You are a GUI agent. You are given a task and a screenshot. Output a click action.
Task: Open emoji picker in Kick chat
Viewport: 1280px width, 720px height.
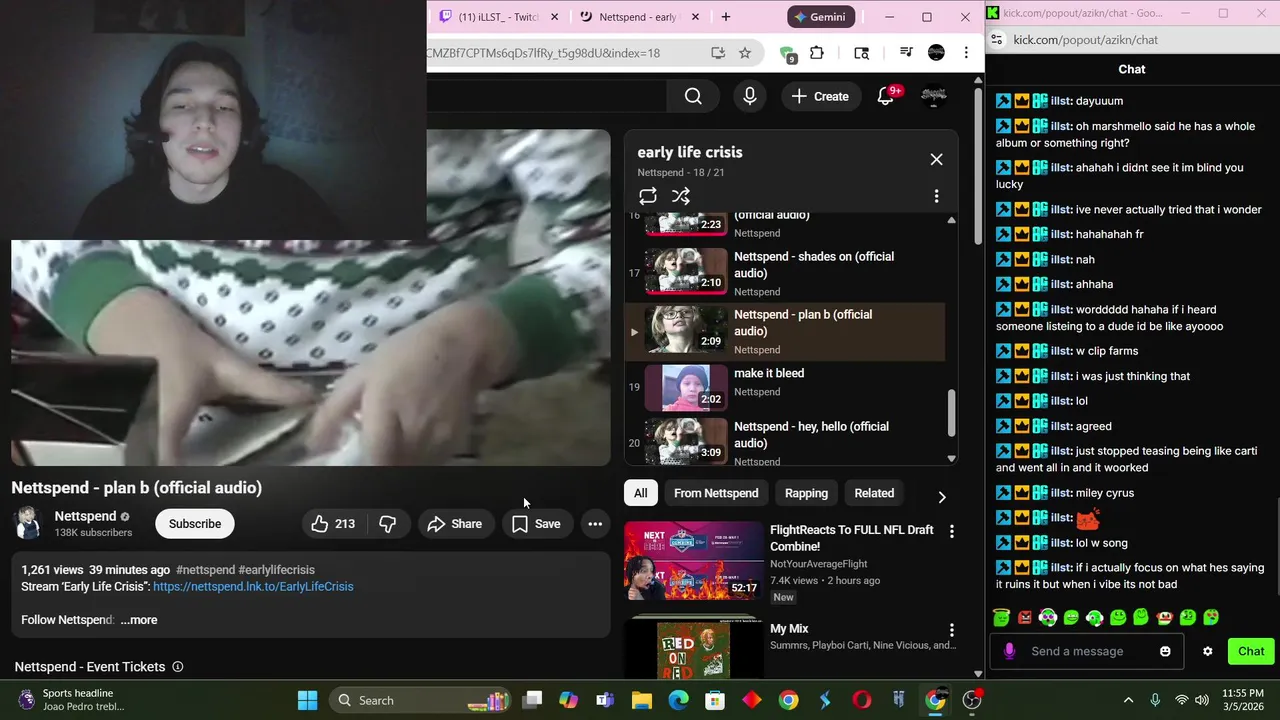coord(1165,651)
